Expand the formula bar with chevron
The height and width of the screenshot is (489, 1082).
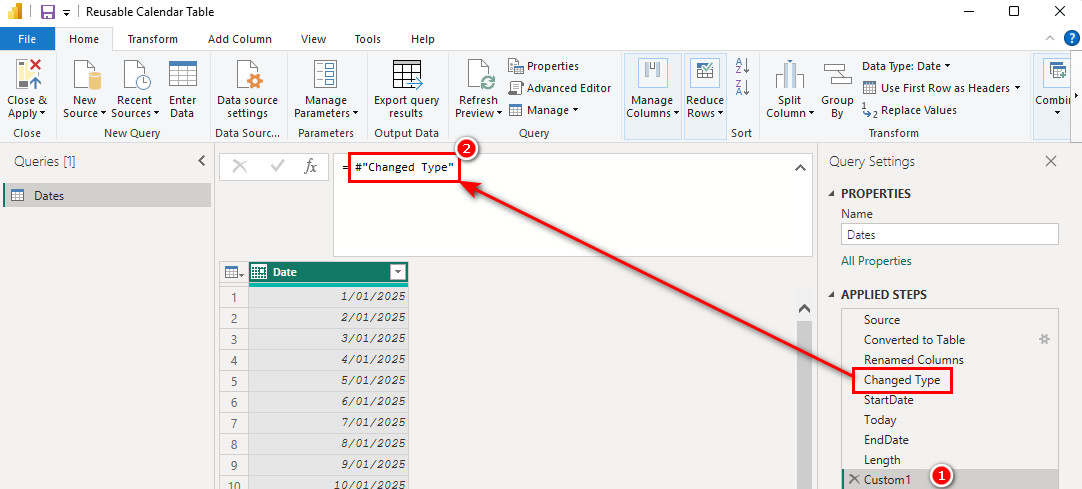coord(800,168)
